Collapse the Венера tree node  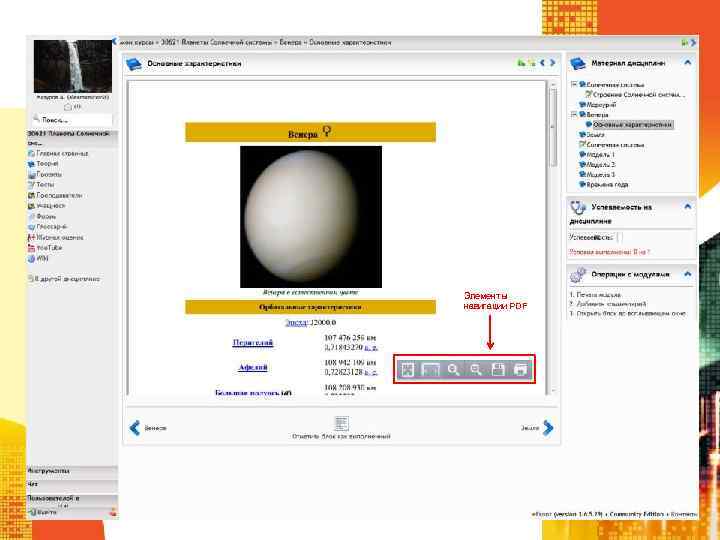coord(574,114)
